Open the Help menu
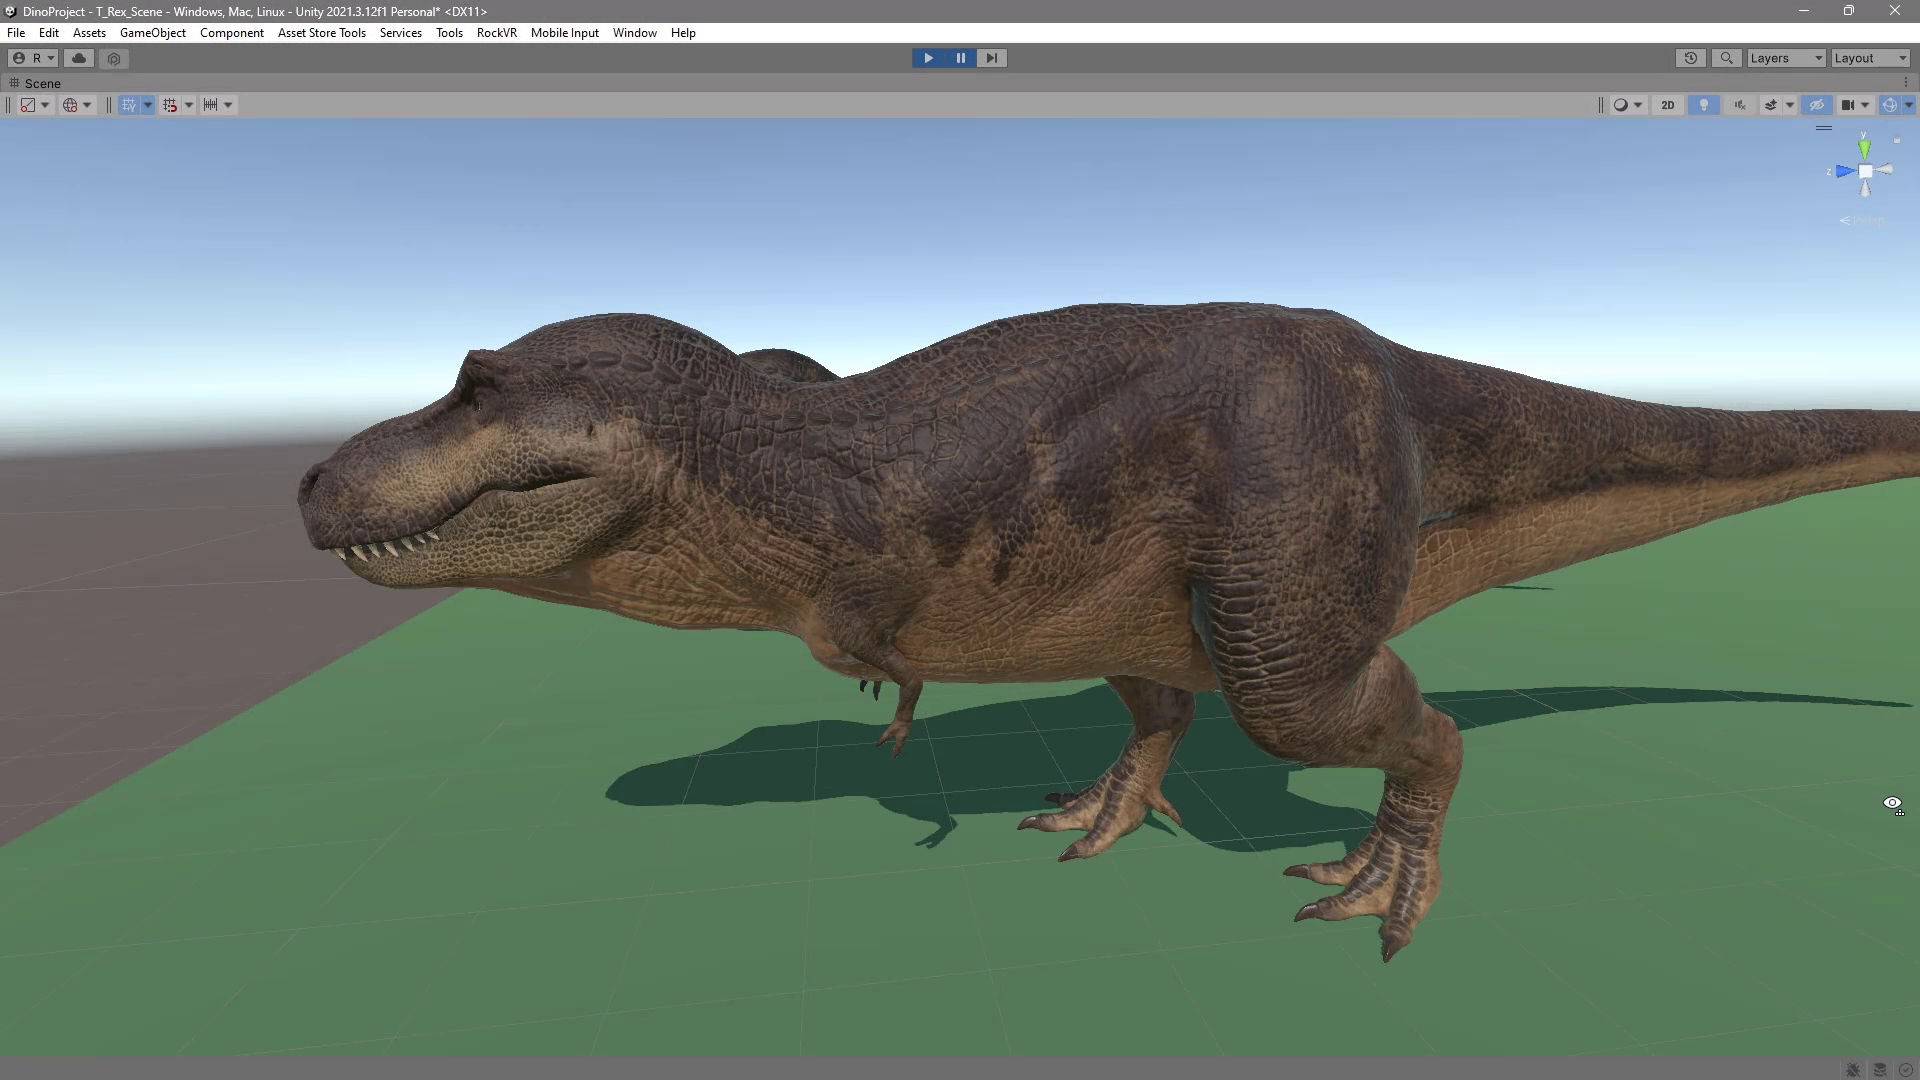Viewport: 1920px width, 1080px height. coord(683,33)
